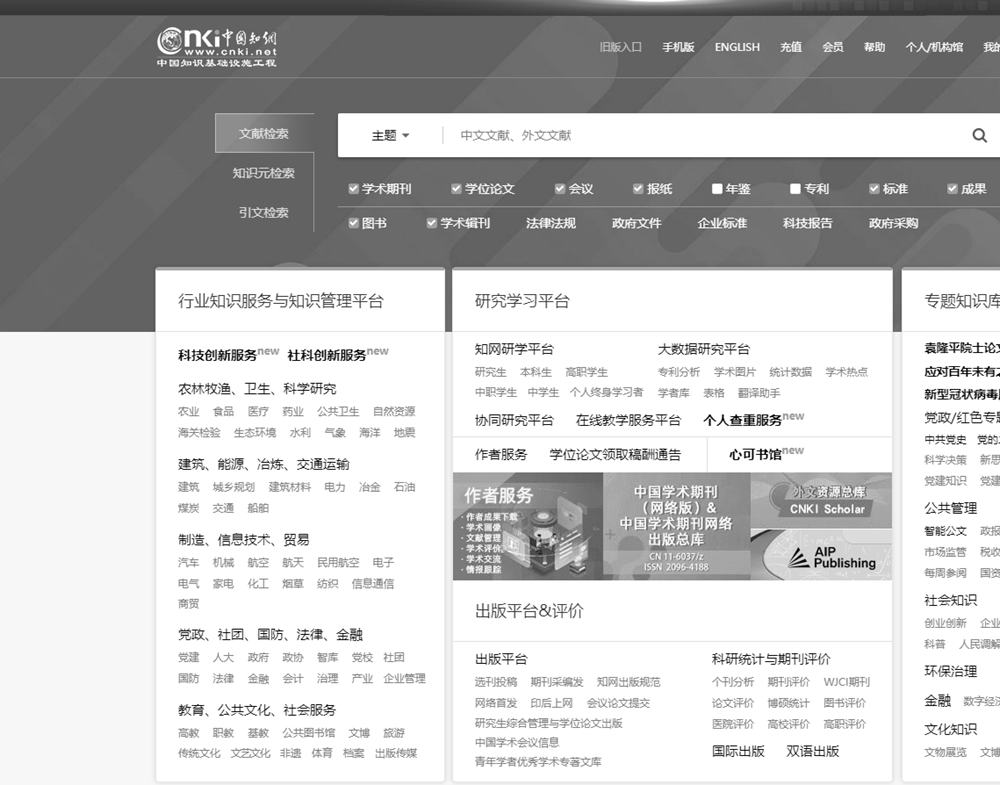Toggle the 学术辑刊 checkbox
The image size is (1000, 785).
tap(432, 223)
